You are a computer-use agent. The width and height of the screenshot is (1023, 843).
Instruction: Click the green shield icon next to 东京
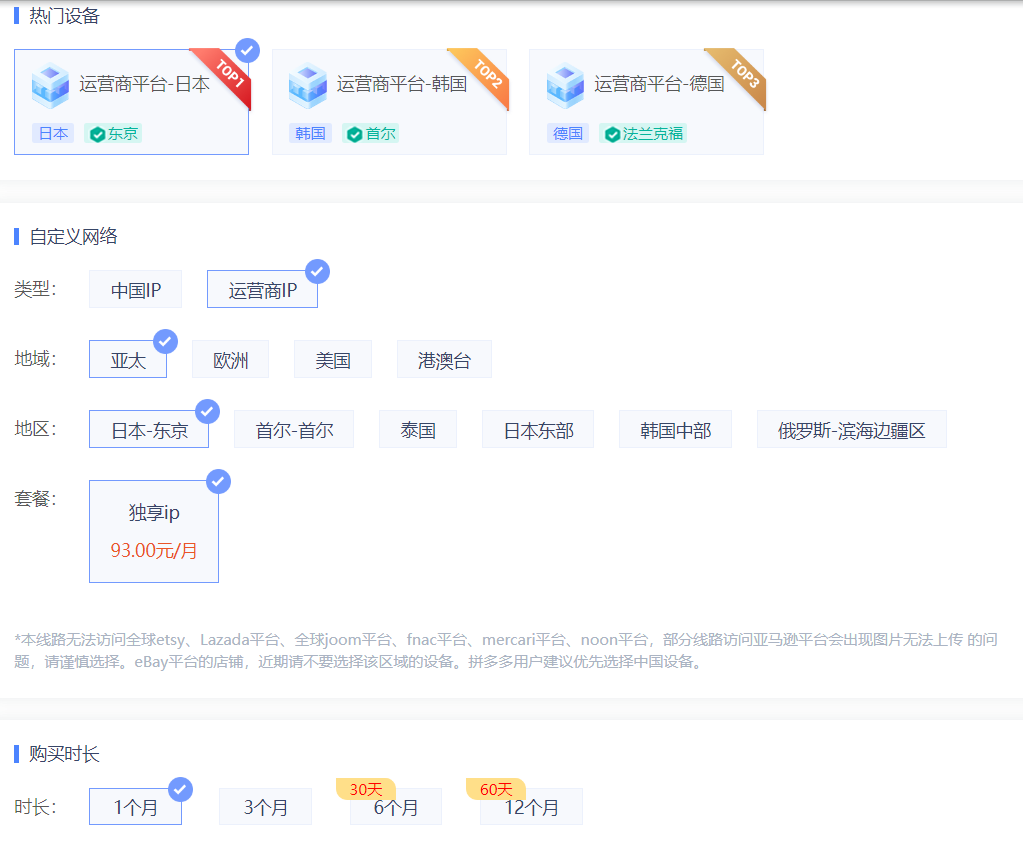tap(97, 134)
